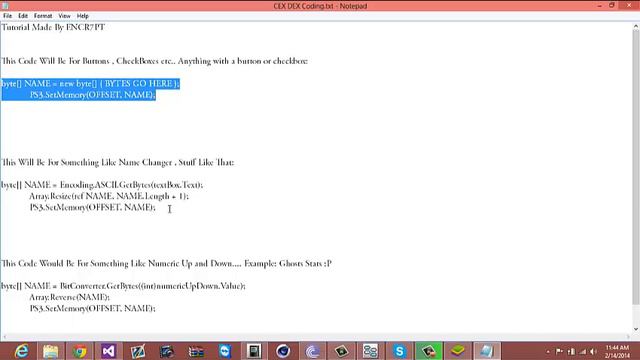
Task: Click the highlighted 'PS3.SetMemory(OFFSET, NAME);' line
Action: [92, 95]
